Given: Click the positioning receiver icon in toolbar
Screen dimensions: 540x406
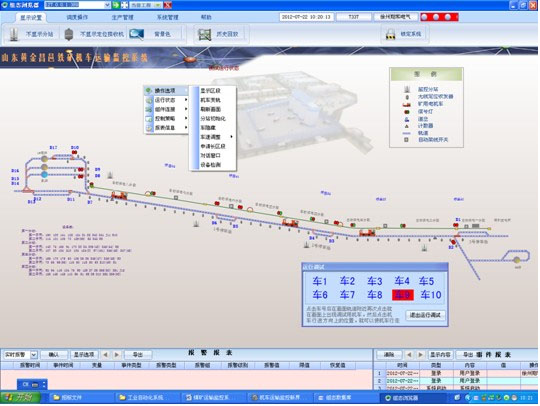Looking at the screenshot, I should [69, 34].
